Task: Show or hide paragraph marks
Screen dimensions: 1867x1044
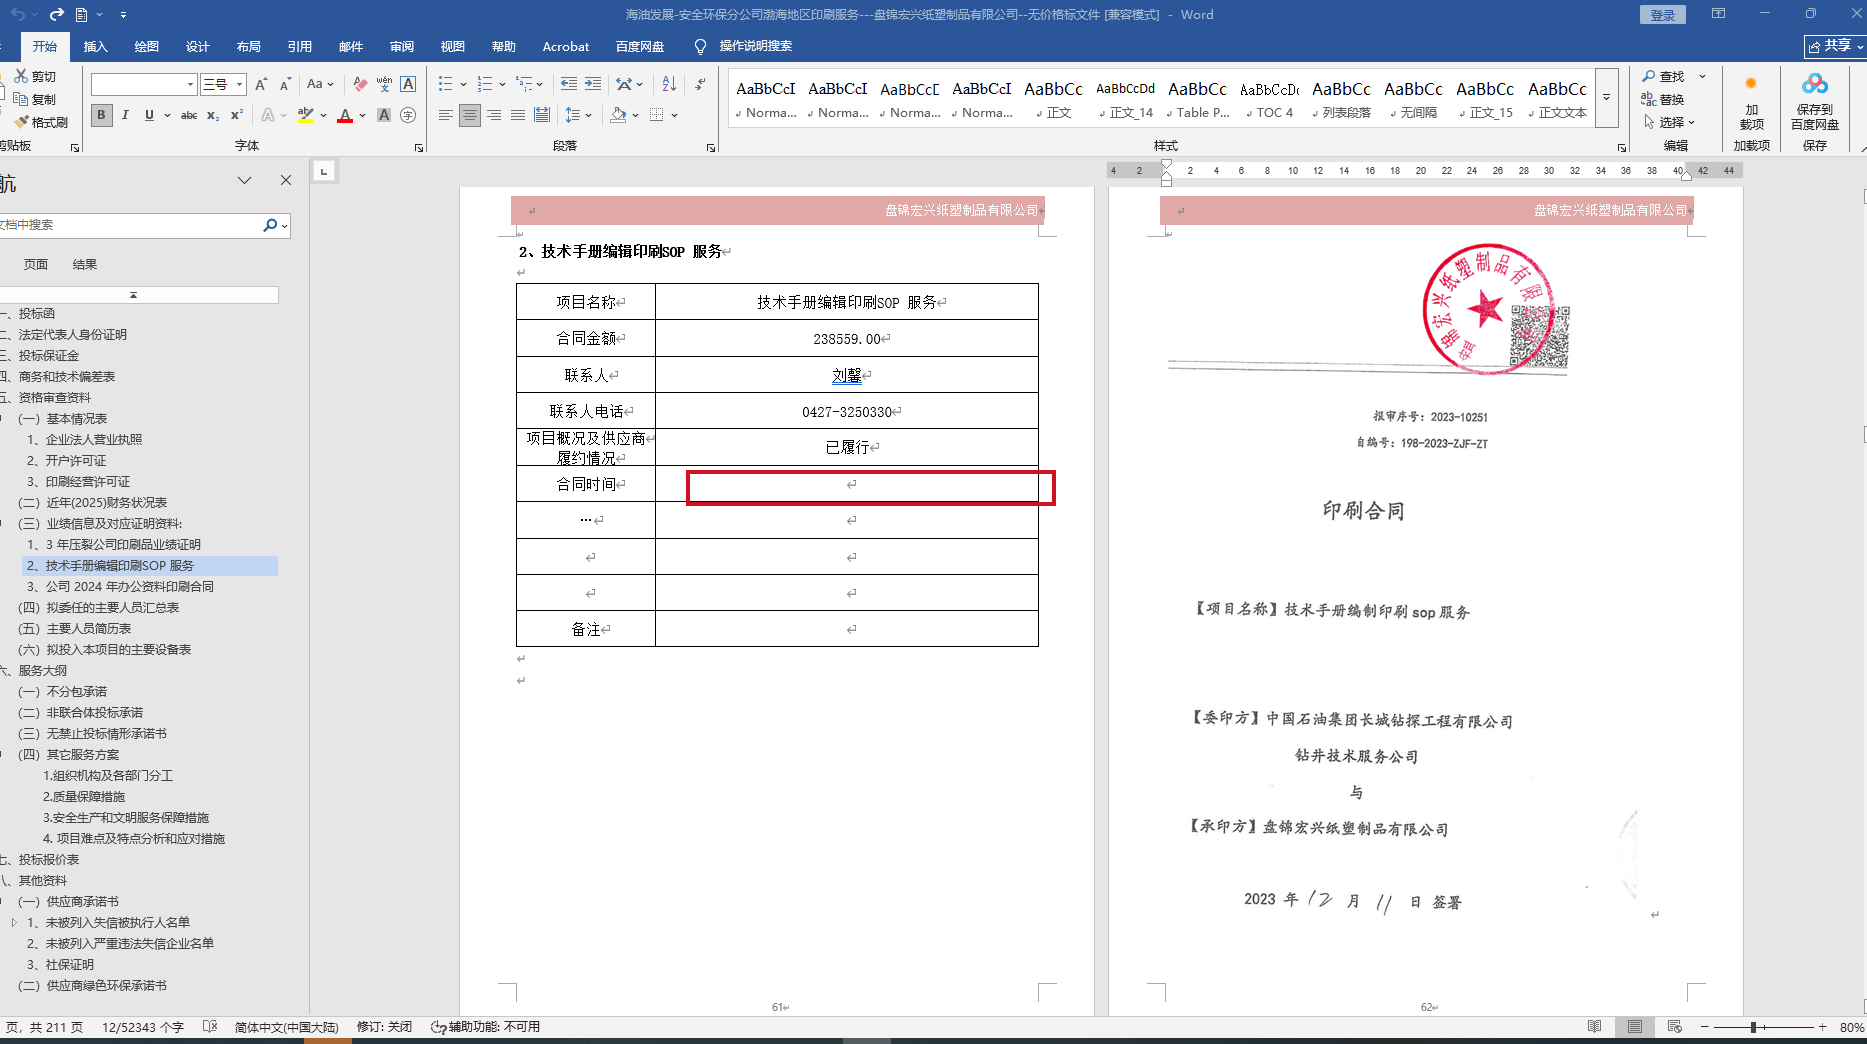Action: pos(700,84)
